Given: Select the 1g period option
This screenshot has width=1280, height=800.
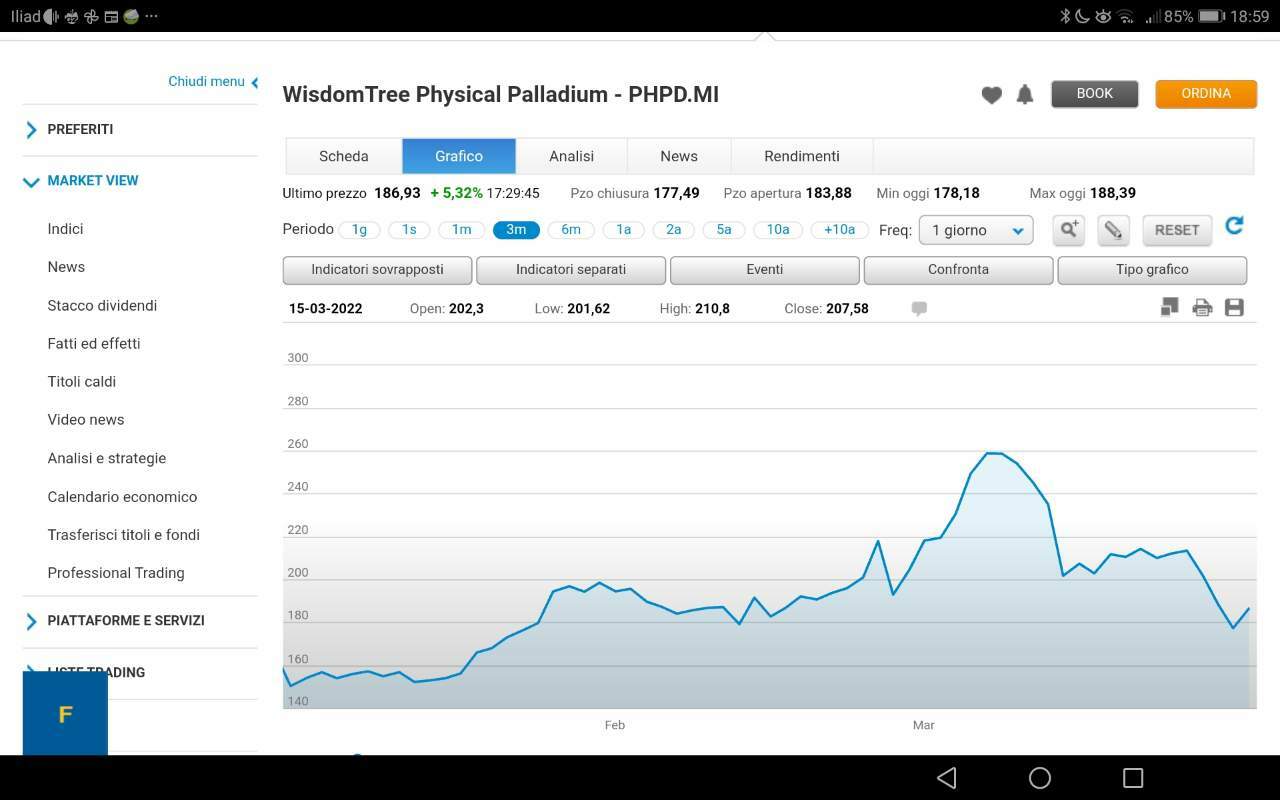Looking at the screenshot, I should click(x=359, y=230).
